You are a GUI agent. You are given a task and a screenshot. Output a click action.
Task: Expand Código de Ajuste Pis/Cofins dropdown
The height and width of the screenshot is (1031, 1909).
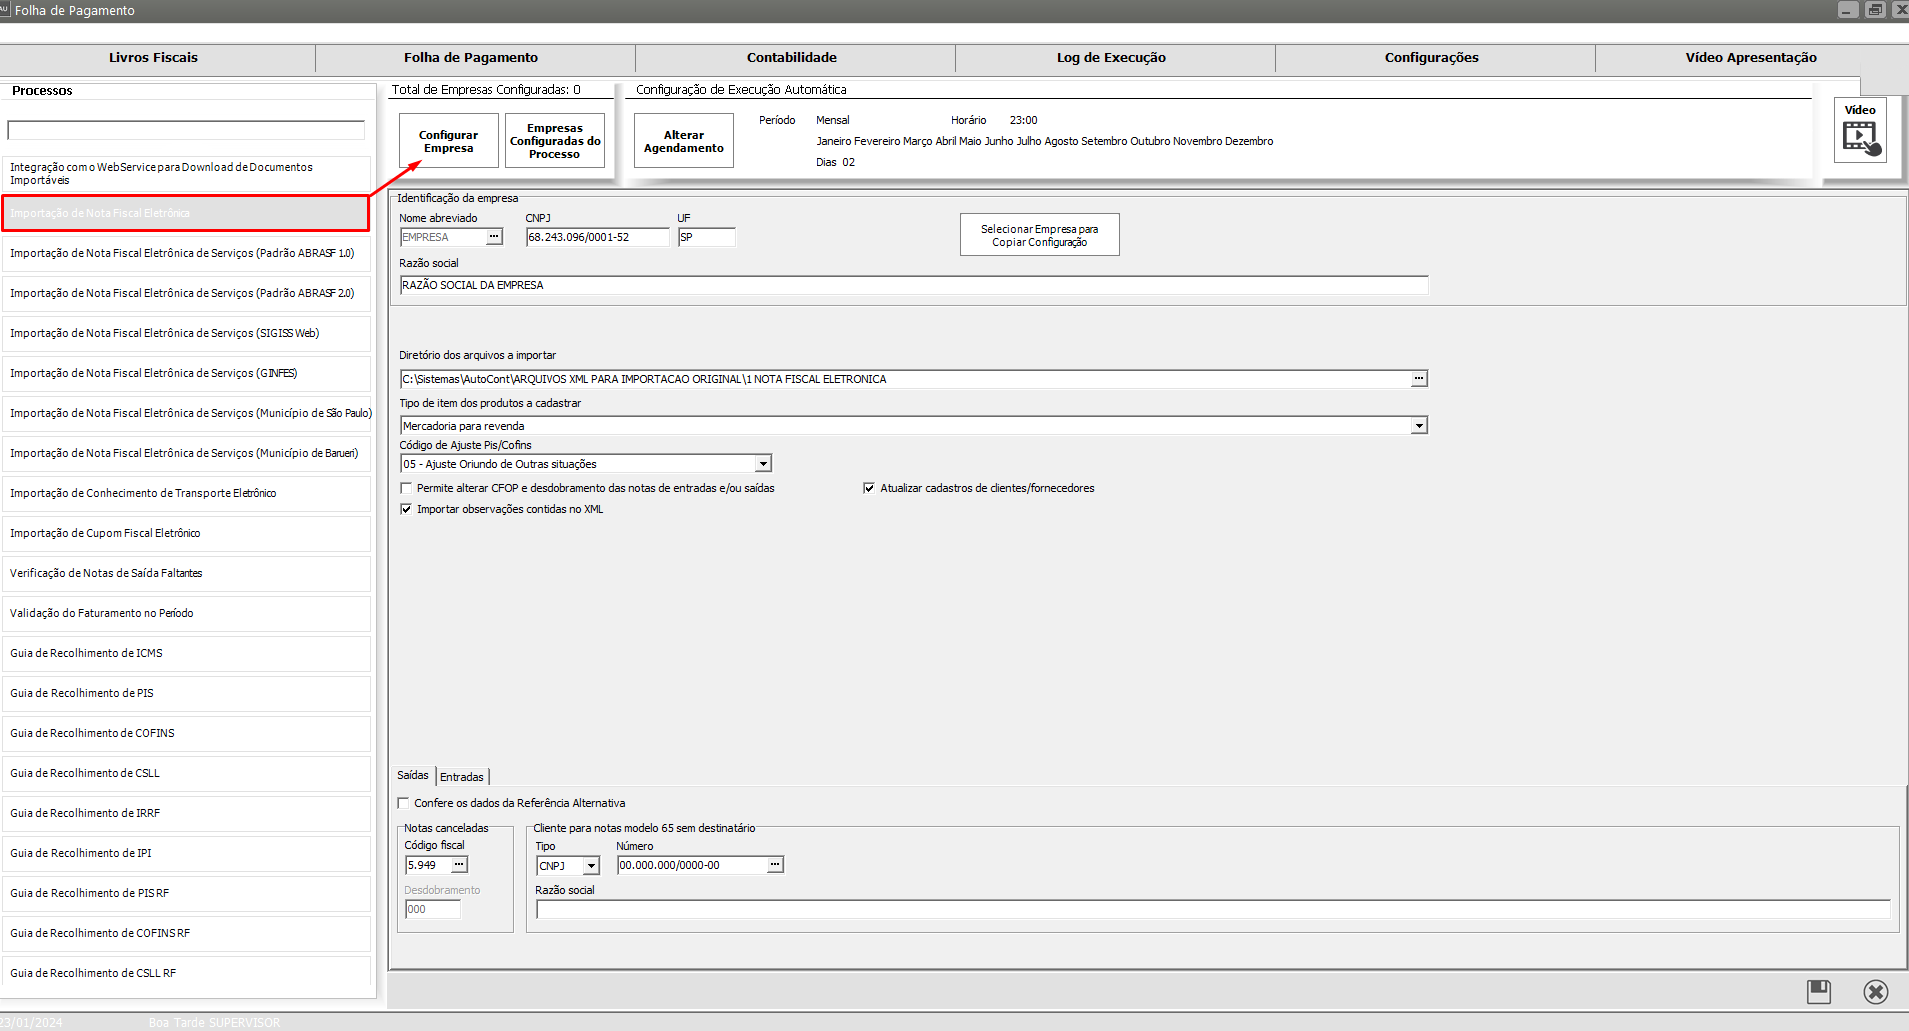[763, 464]
